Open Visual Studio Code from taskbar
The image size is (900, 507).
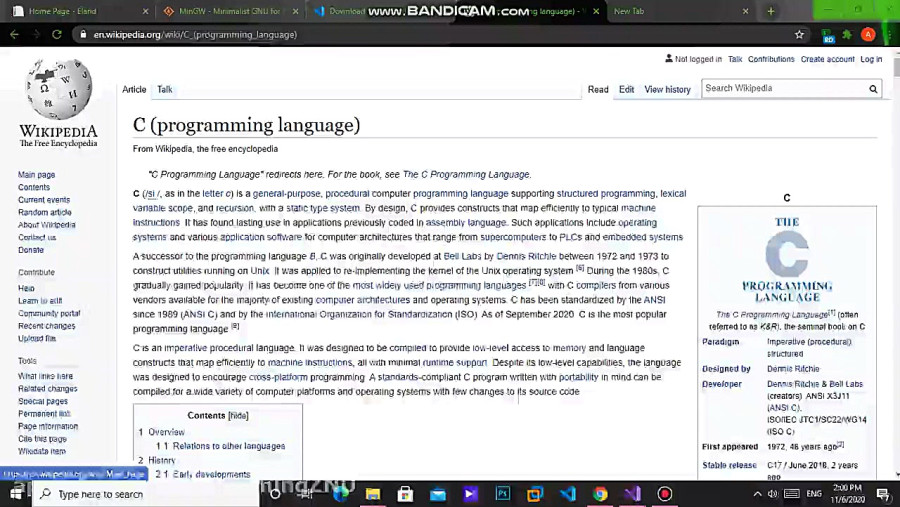pyautogui.click(x=568, y=494)
